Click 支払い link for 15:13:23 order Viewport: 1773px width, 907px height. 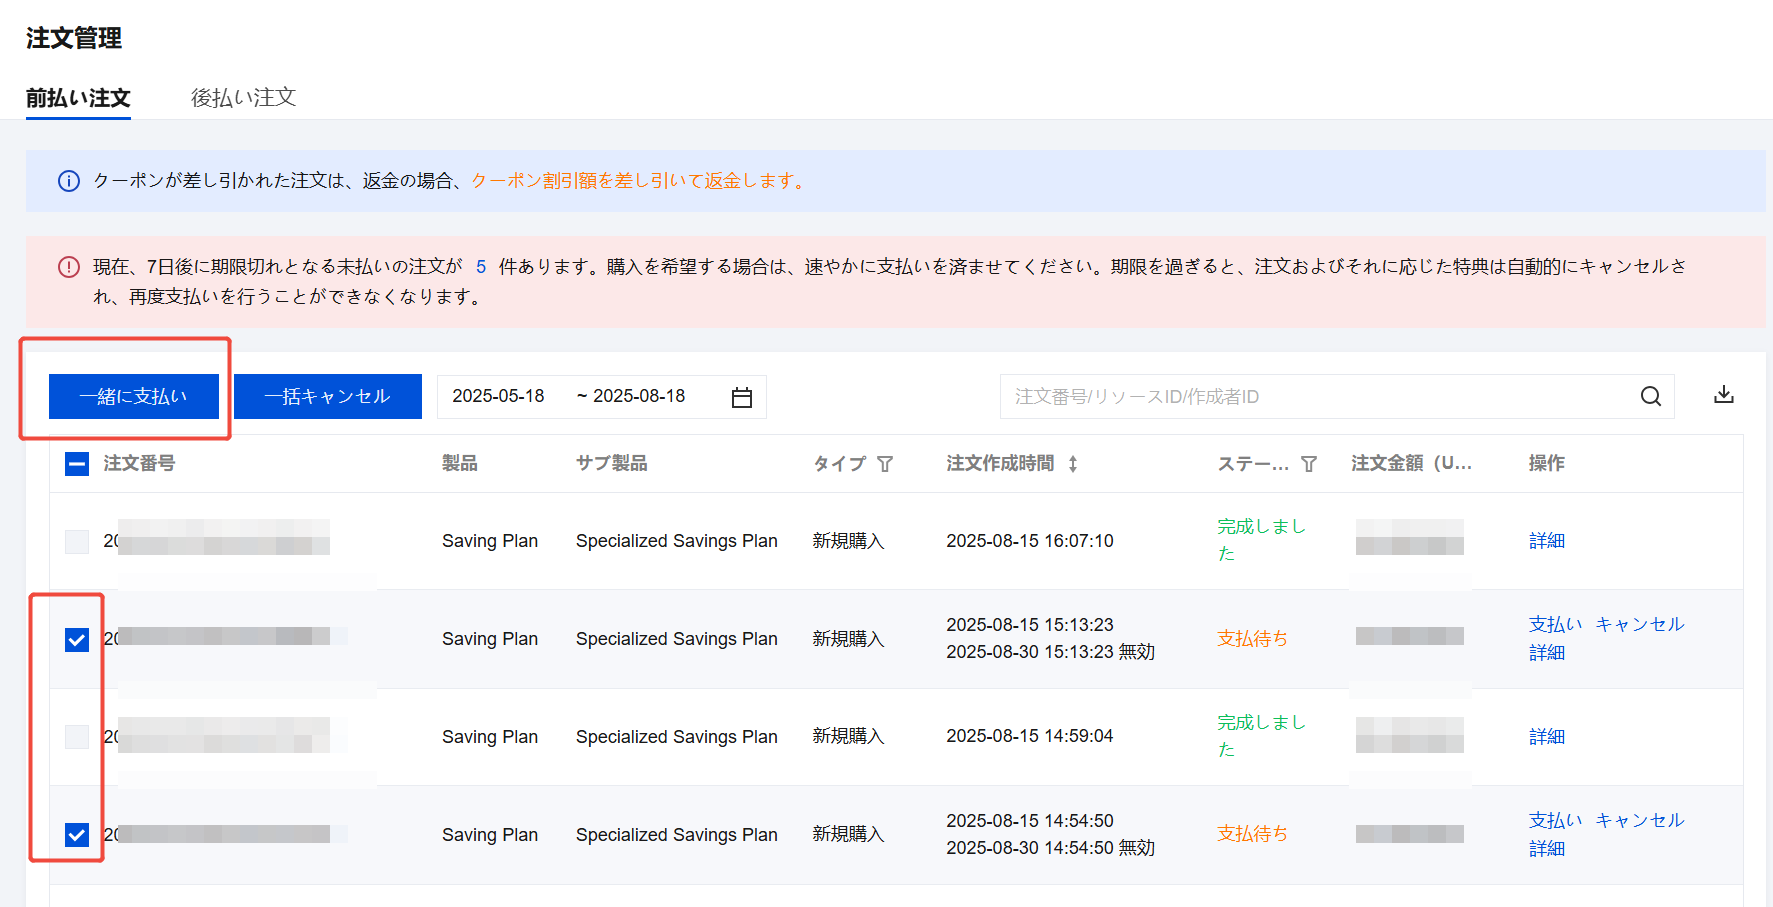click(x=1554, y=625)
